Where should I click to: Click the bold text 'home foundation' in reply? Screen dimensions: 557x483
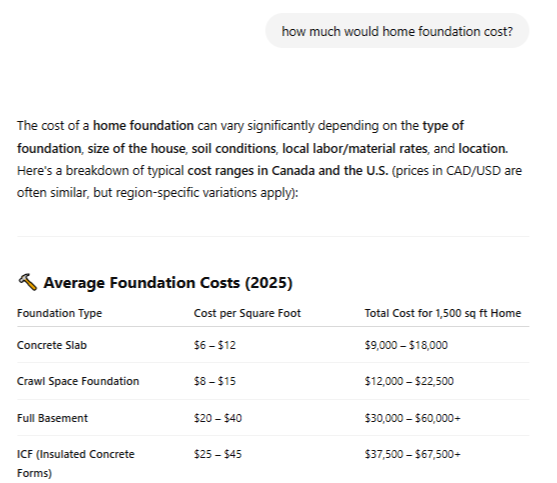[143, 126]
